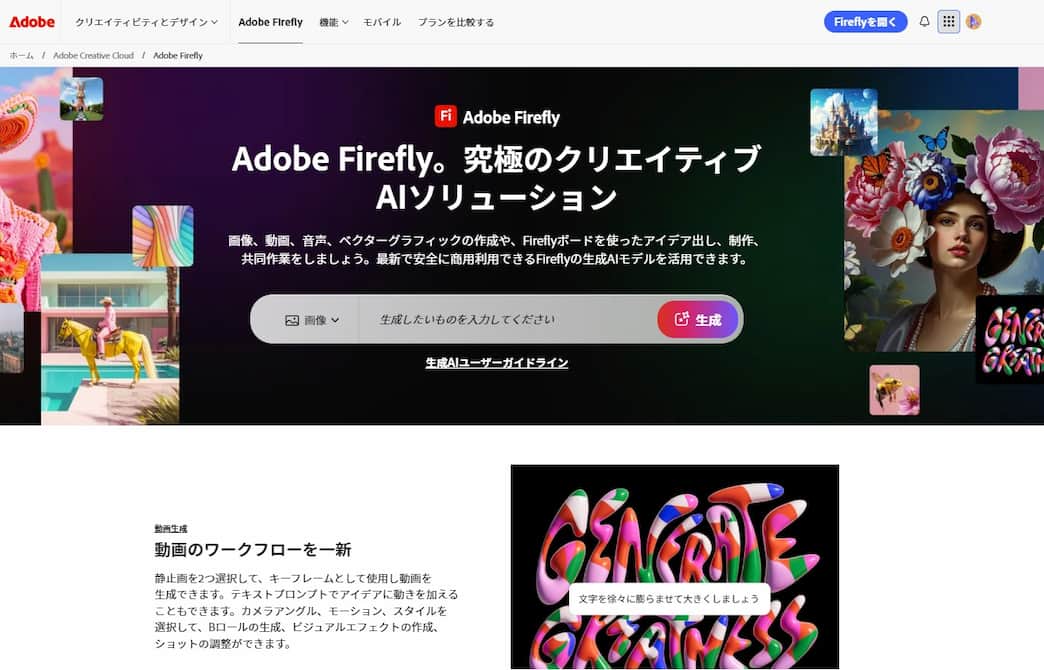Click the Fireflyを開く button
The height and width of the screenshot is (670, 1044).
(866, 21)
